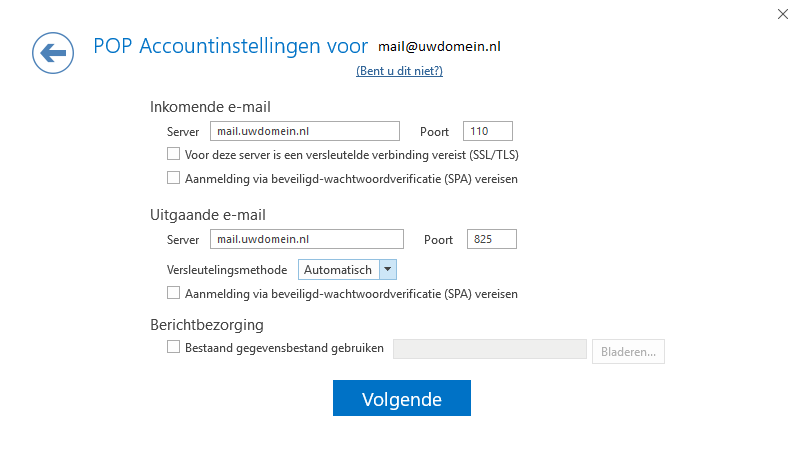Image resolution: width=804 pixels, height=470 pixels.
Task: Enable SSL/TLS encrypted connection for incoming server
Action: click(x=173, y=154)
